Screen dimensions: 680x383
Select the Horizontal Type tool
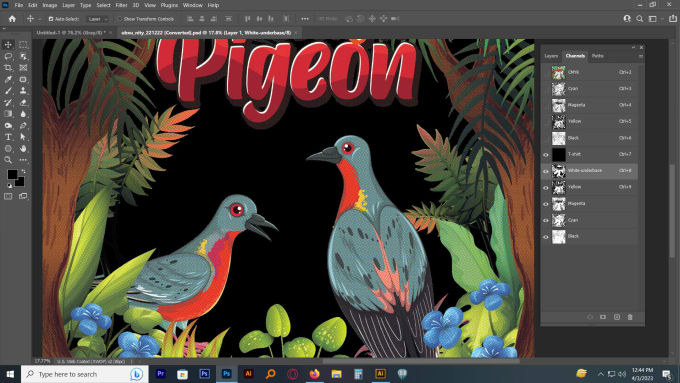8,137
